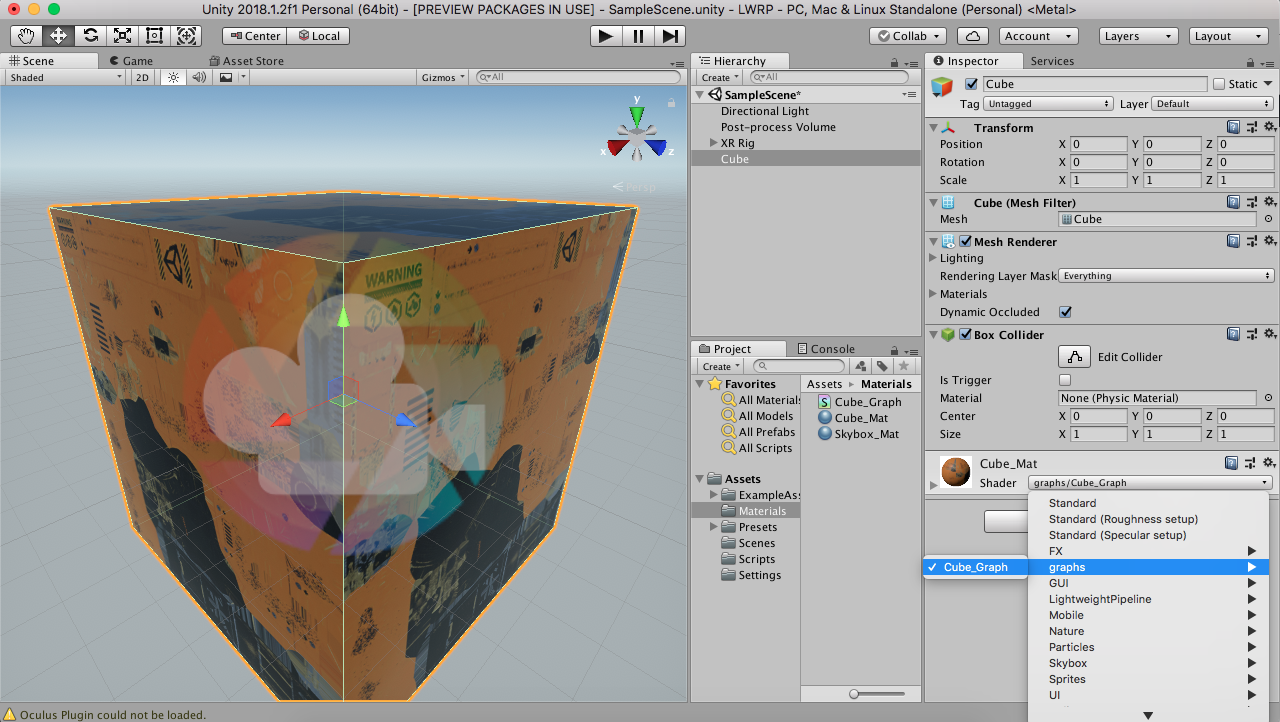Select the Rect transform tool
The width and height of the screenshot is (1280, 722).
pyautogui.click(x=154, y=36)
